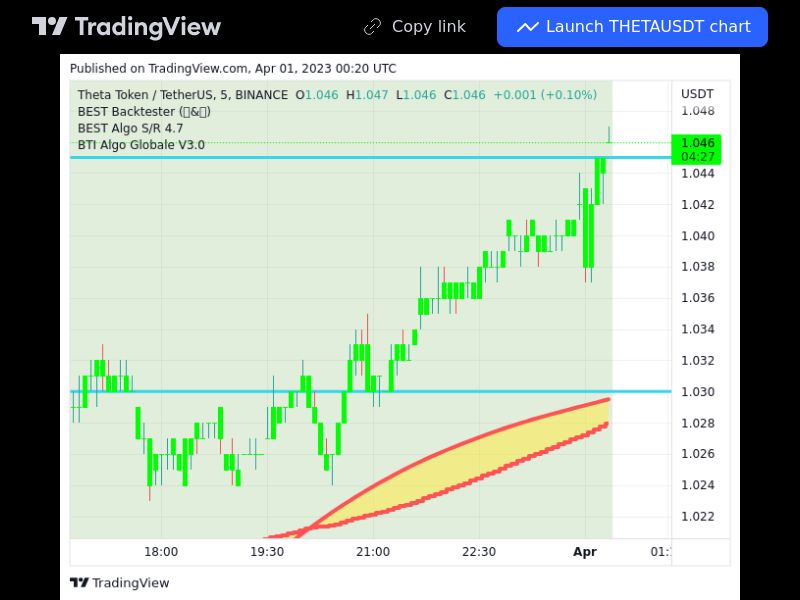This screenshot has height=600, width=800.
Task: Click the 1.044 price axis label
Action: point(697,173)
